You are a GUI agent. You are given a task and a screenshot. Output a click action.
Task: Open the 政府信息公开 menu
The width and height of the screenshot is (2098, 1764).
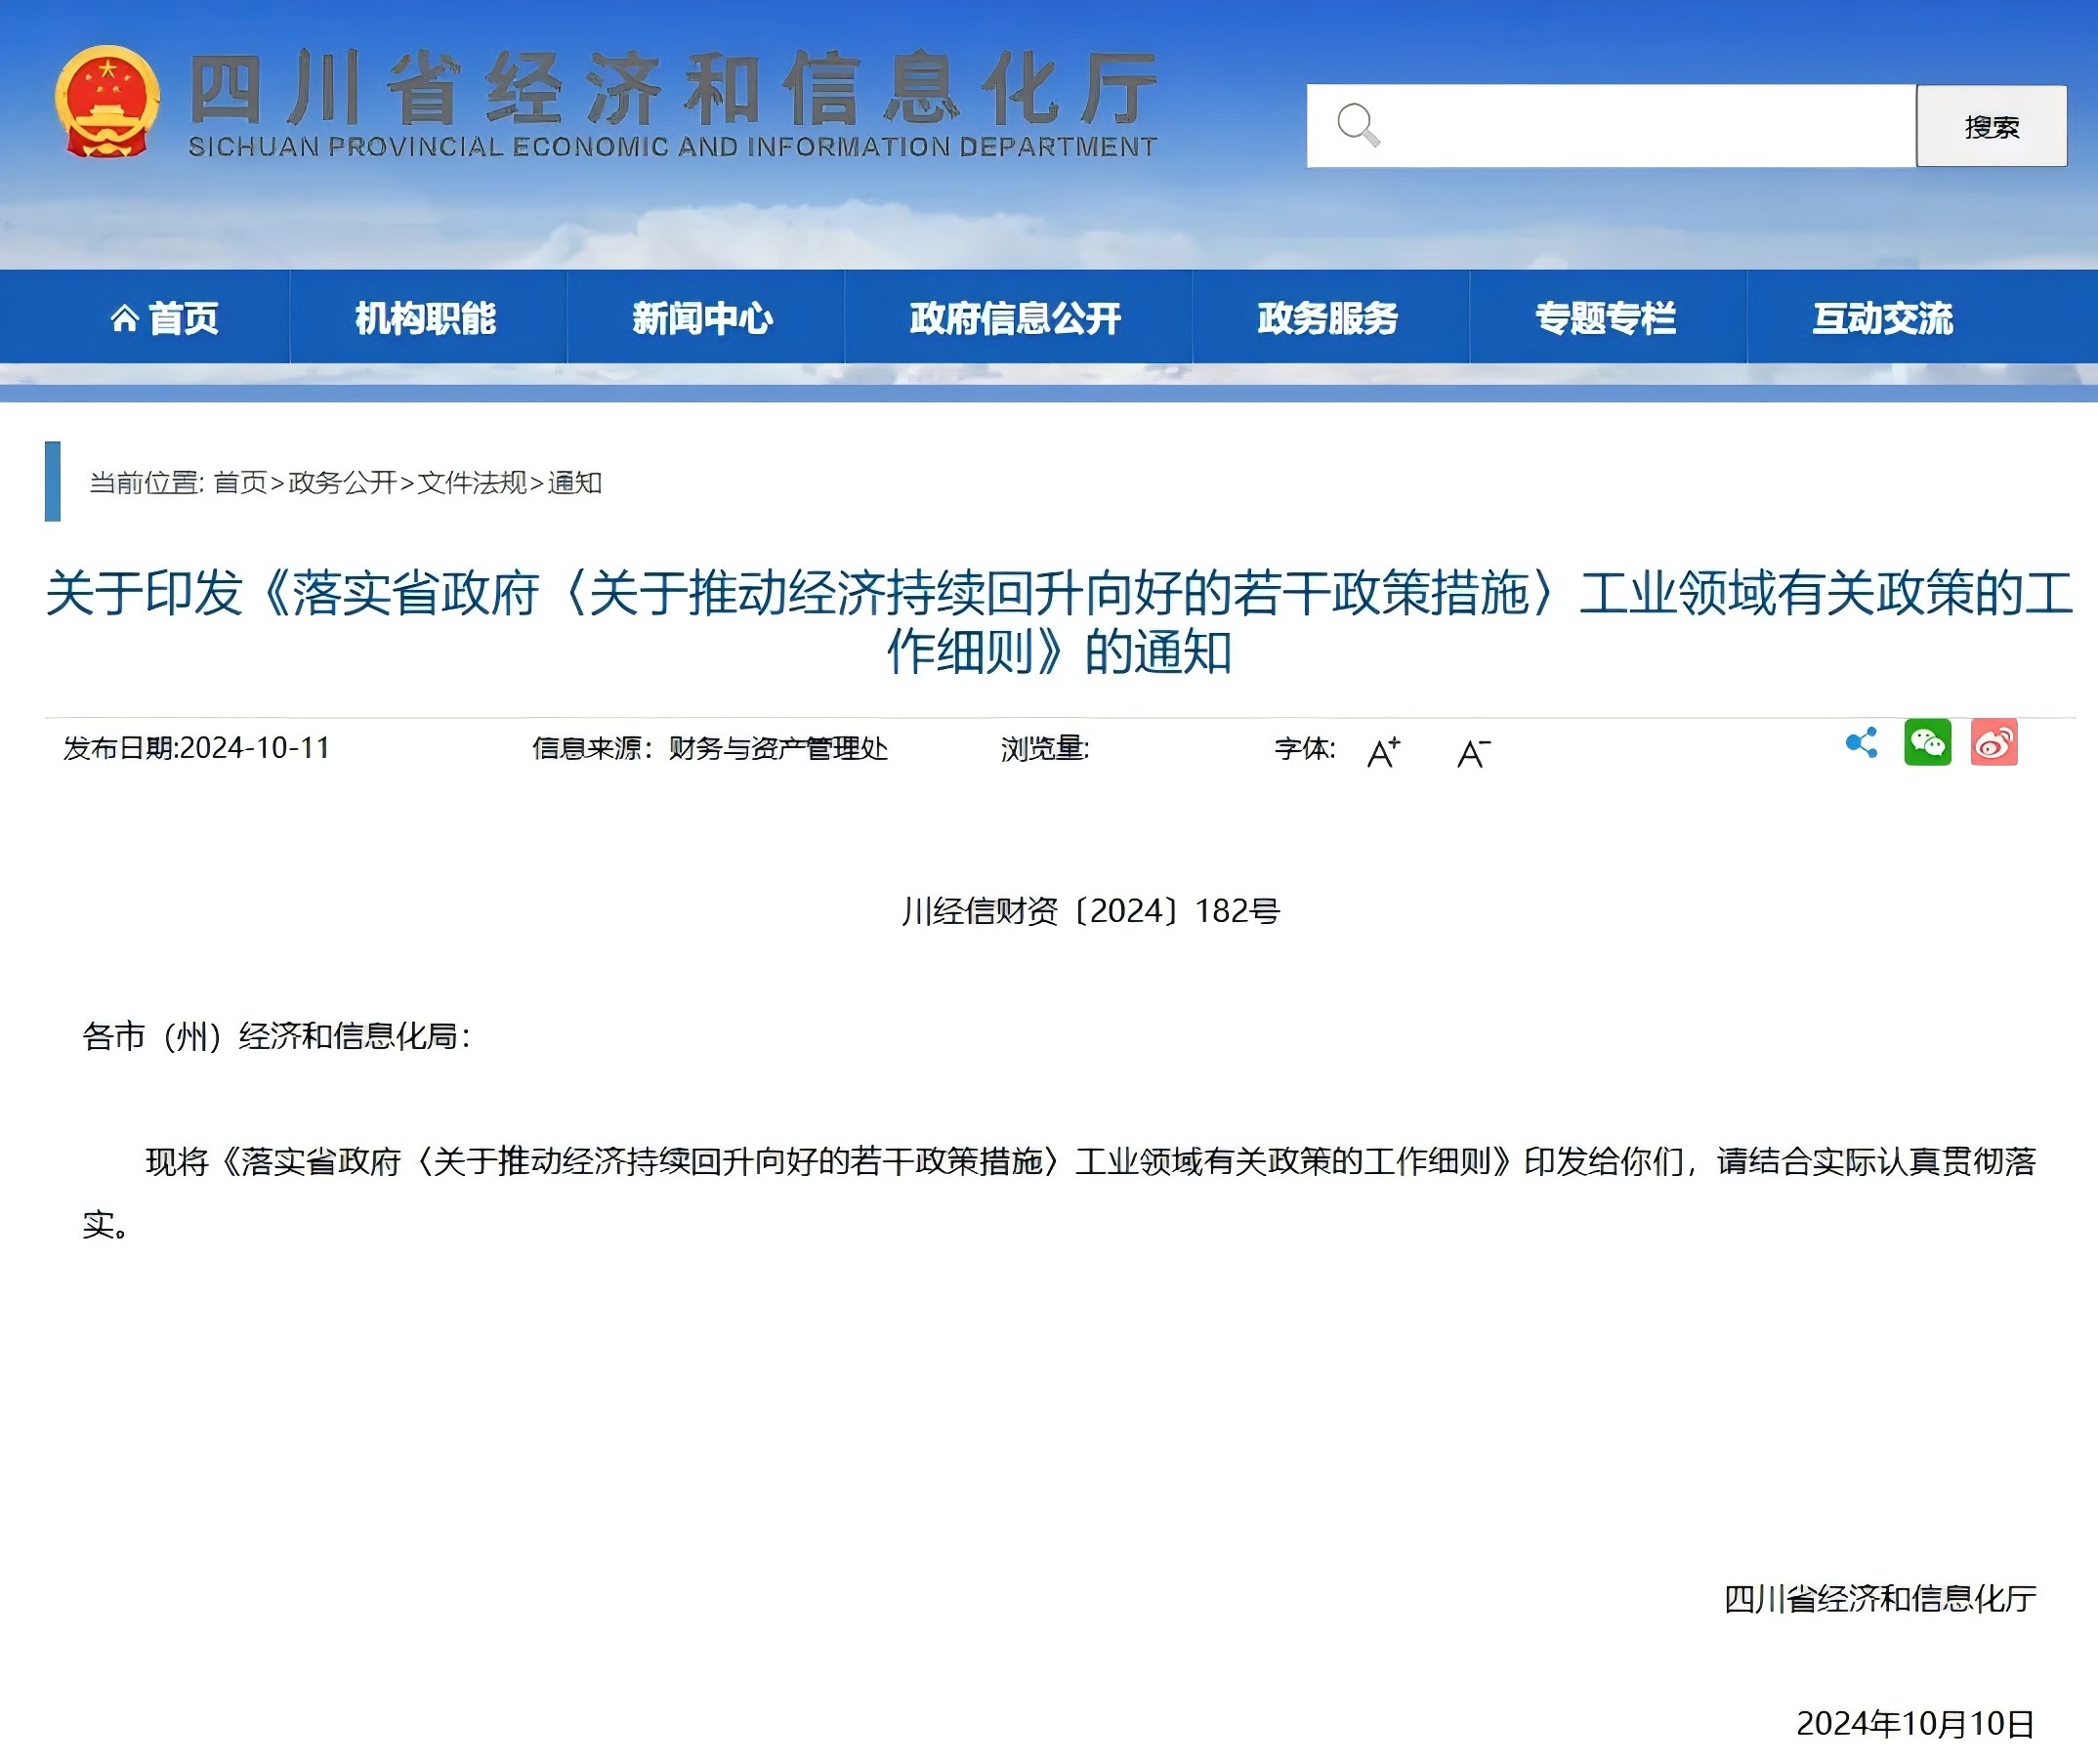[x=1015, y=318]
